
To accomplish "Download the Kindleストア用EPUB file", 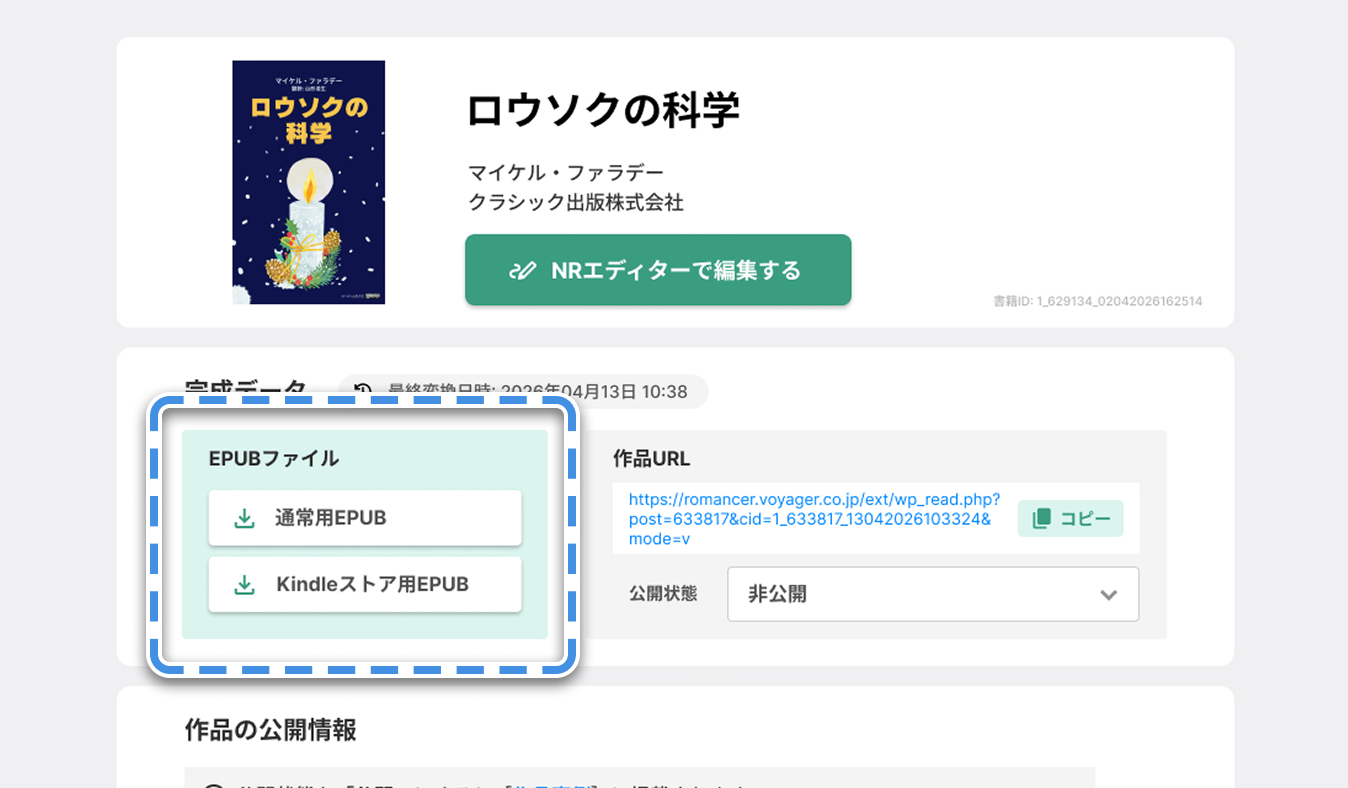I will click(365, 584).
